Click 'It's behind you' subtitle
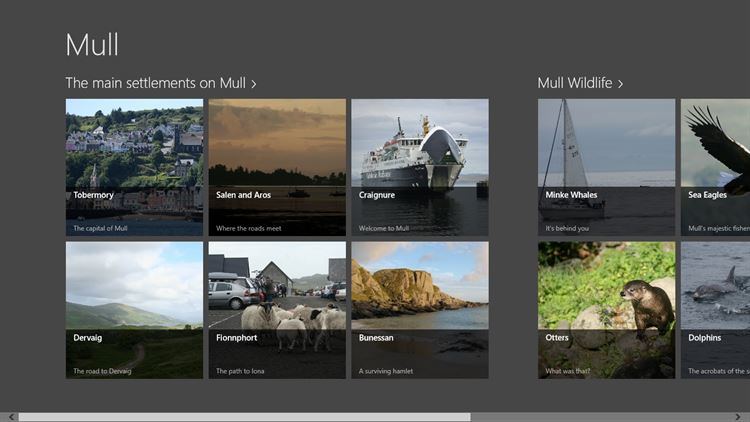The image size is (750, 422). coord(567,228)
